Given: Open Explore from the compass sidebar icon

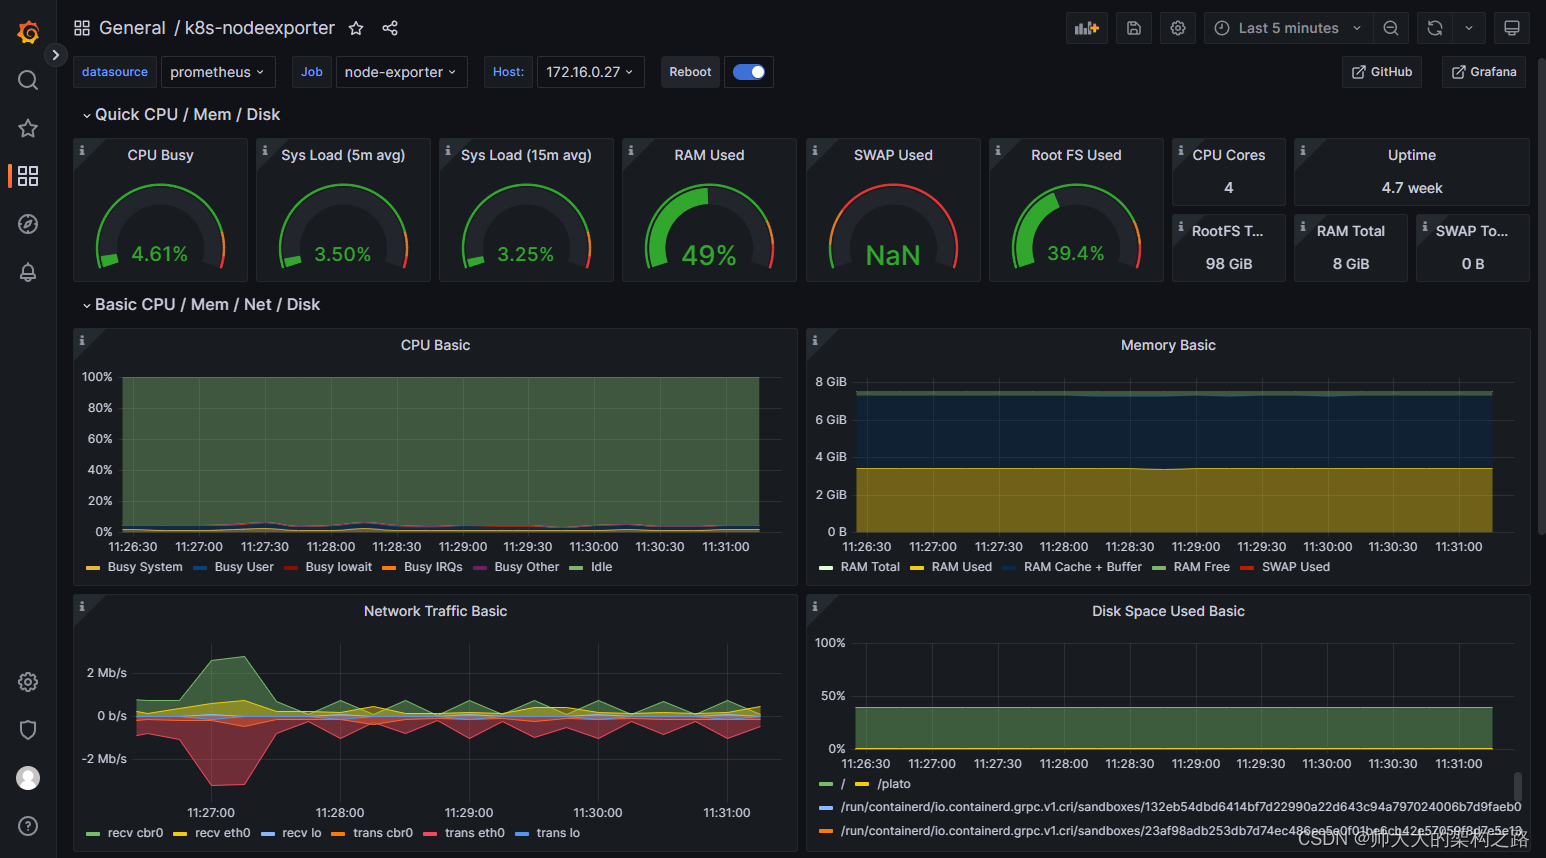Looking at the screenshot, I should (28, 224).
